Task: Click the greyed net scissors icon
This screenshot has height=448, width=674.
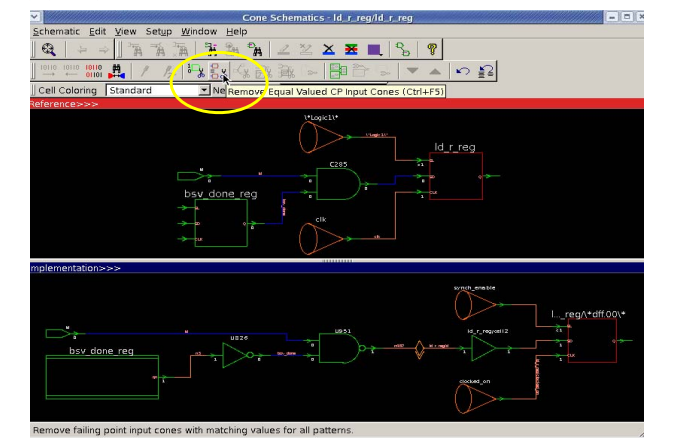Action: pyautogui.click(x=242, y=71)
